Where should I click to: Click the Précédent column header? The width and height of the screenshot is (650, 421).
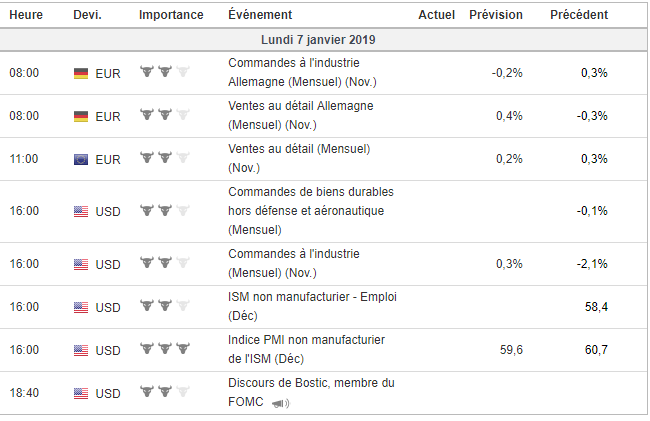tap(578, 15)
